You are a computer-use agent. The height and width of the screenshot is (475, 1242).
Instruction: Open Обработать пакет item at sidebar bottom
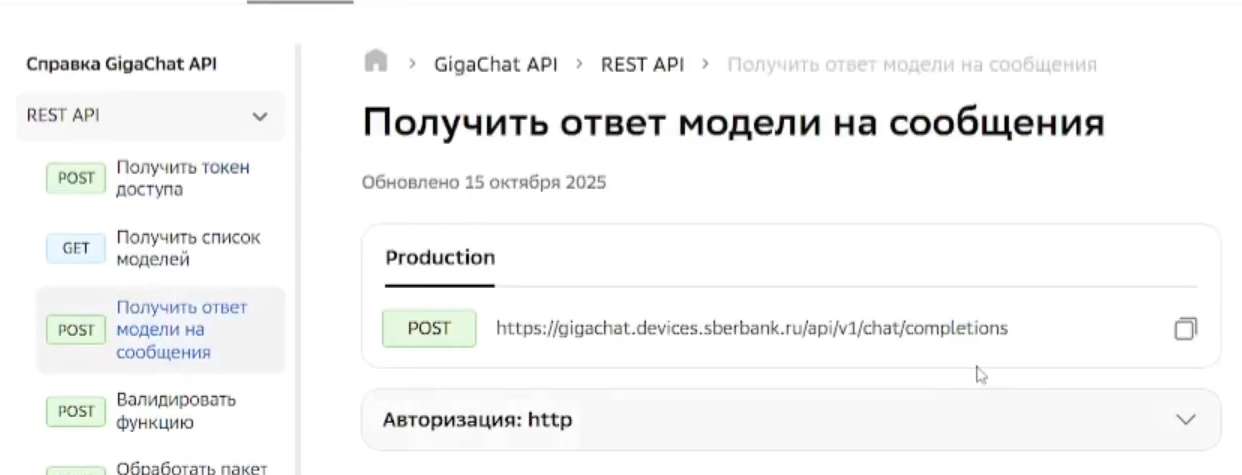point(191,467)
